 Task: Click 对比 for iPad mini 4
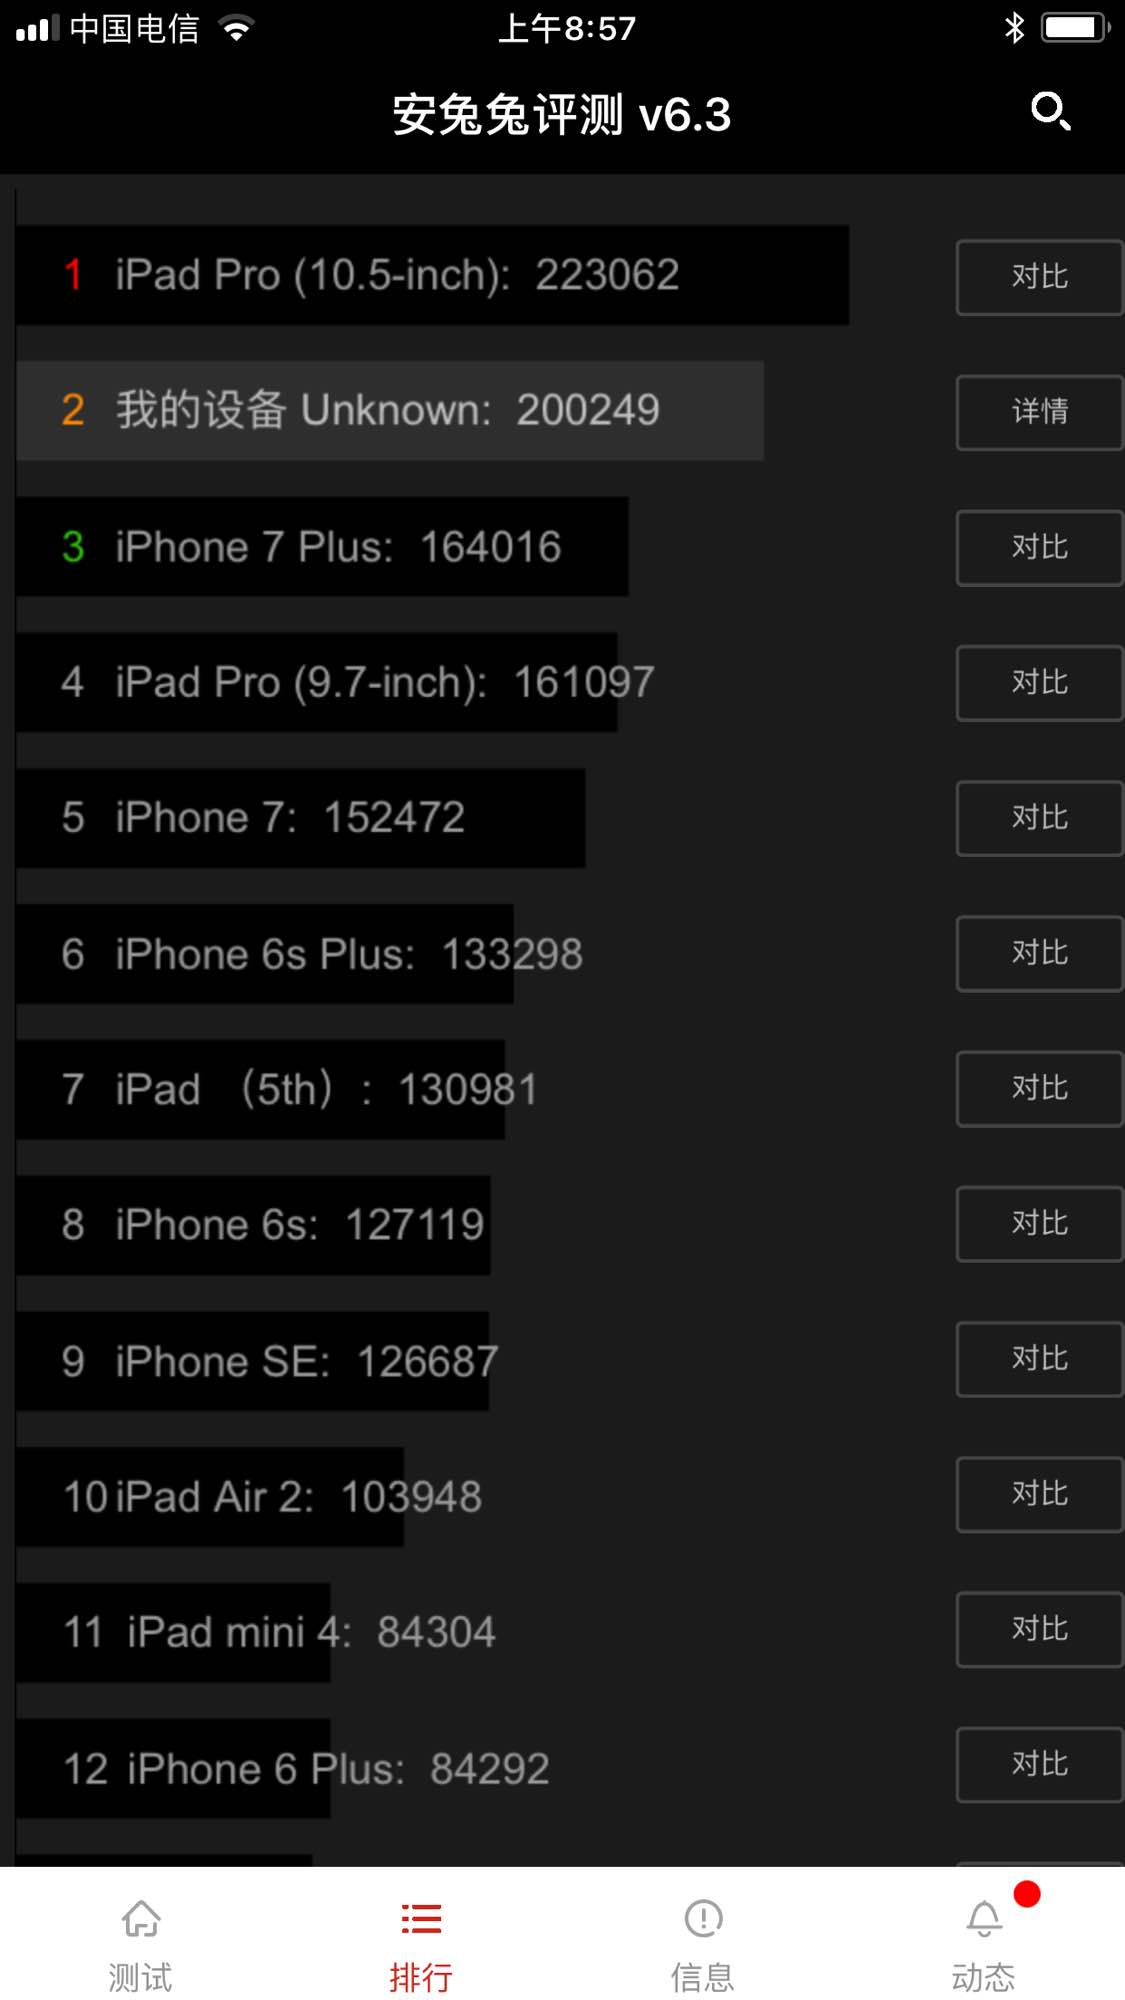(1039, 1629)
